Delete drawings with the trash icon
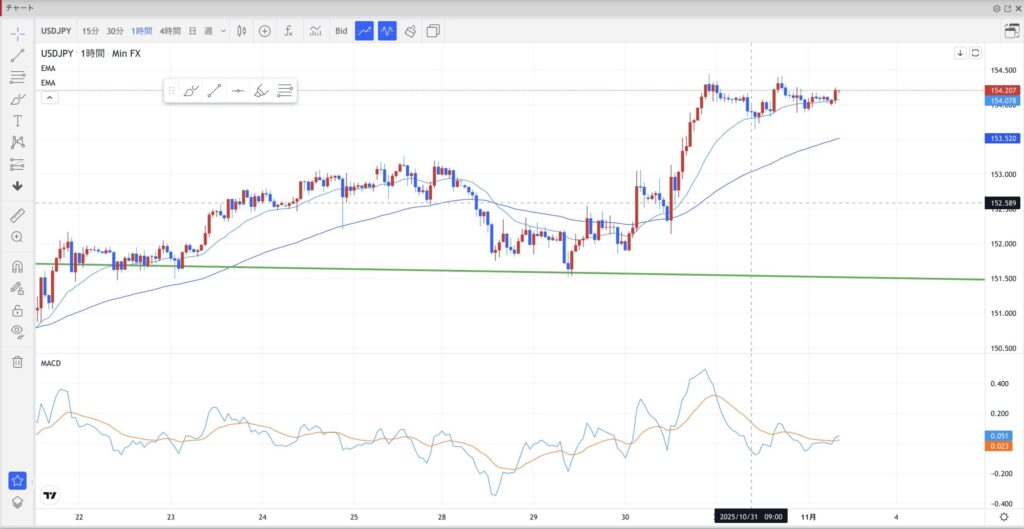The height and width of the screenshot is (529, 1024). (17, 362)
